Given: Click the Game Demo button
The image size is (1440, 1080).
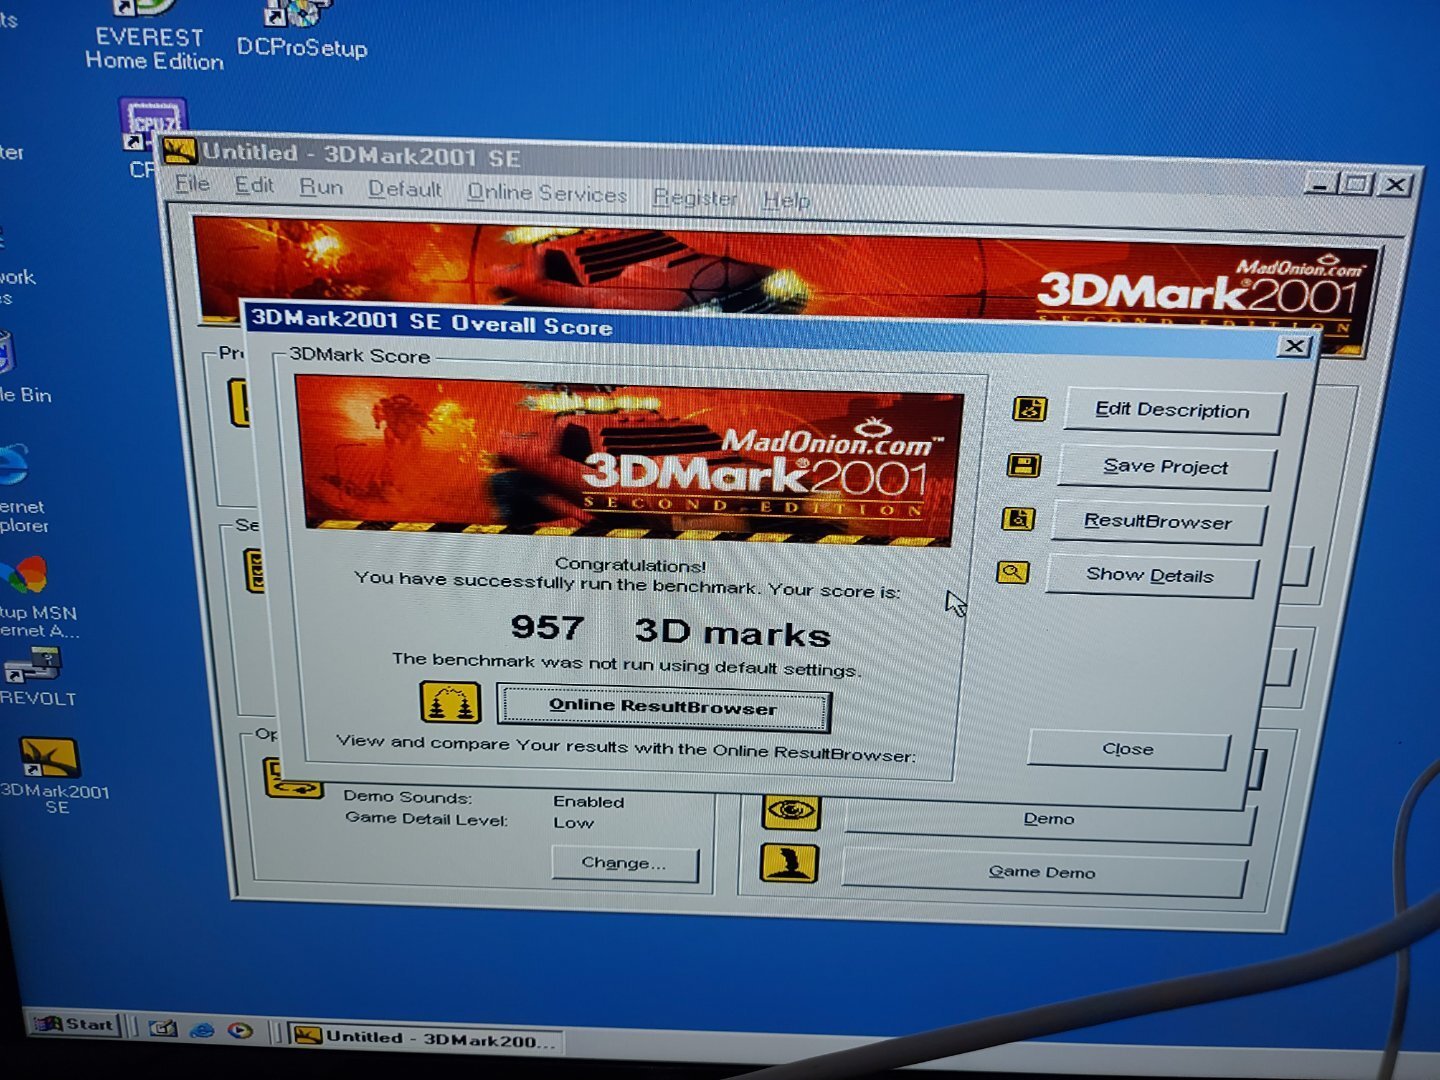Looking at the screenshot, I should [x=1043, y=873].
